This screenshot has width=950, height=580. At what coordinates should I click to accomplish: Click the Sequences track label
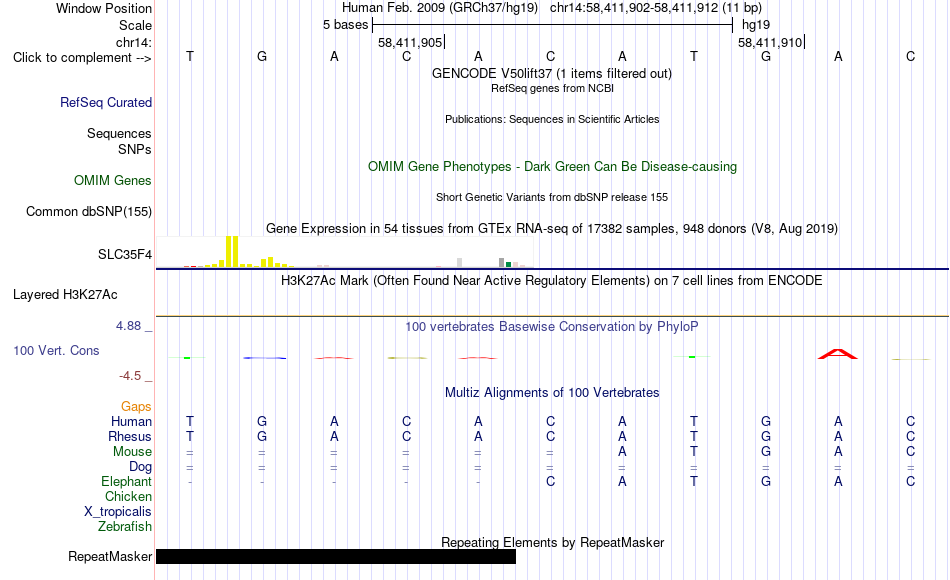(x=119, y=133)
